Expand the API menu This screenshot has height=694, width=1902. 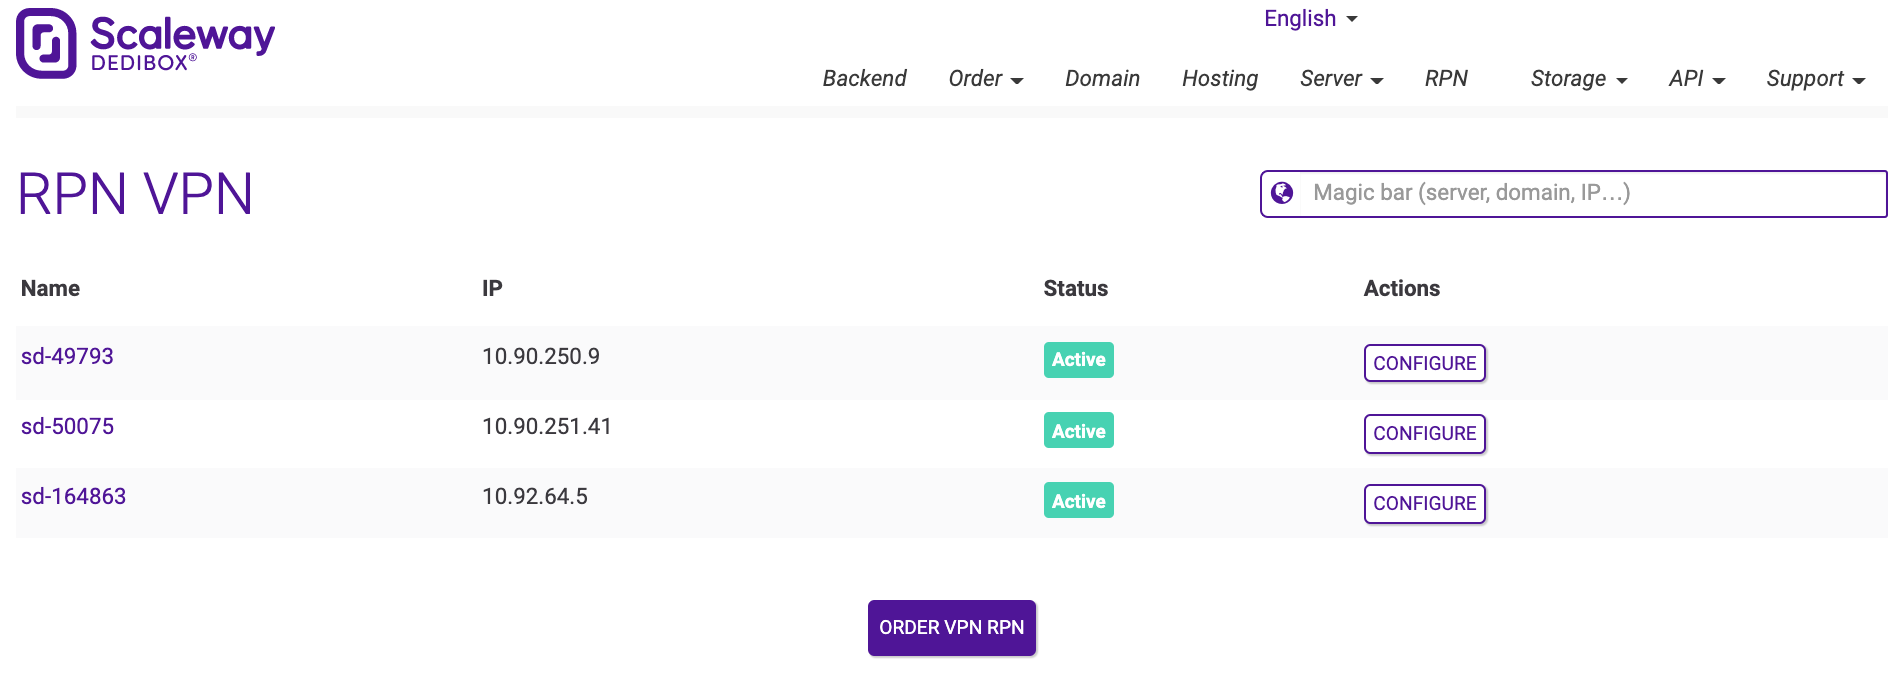pos(1696,79)
